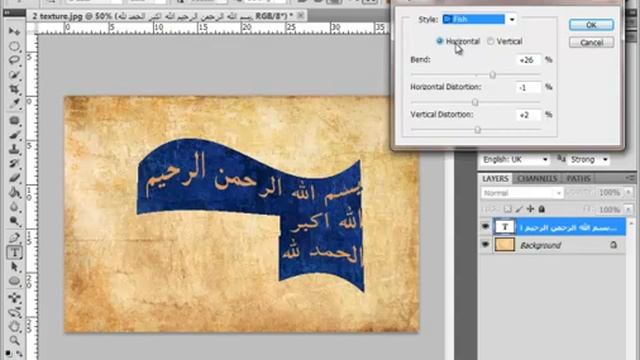Click the lock image pixels brush icon

pos(519,209)
